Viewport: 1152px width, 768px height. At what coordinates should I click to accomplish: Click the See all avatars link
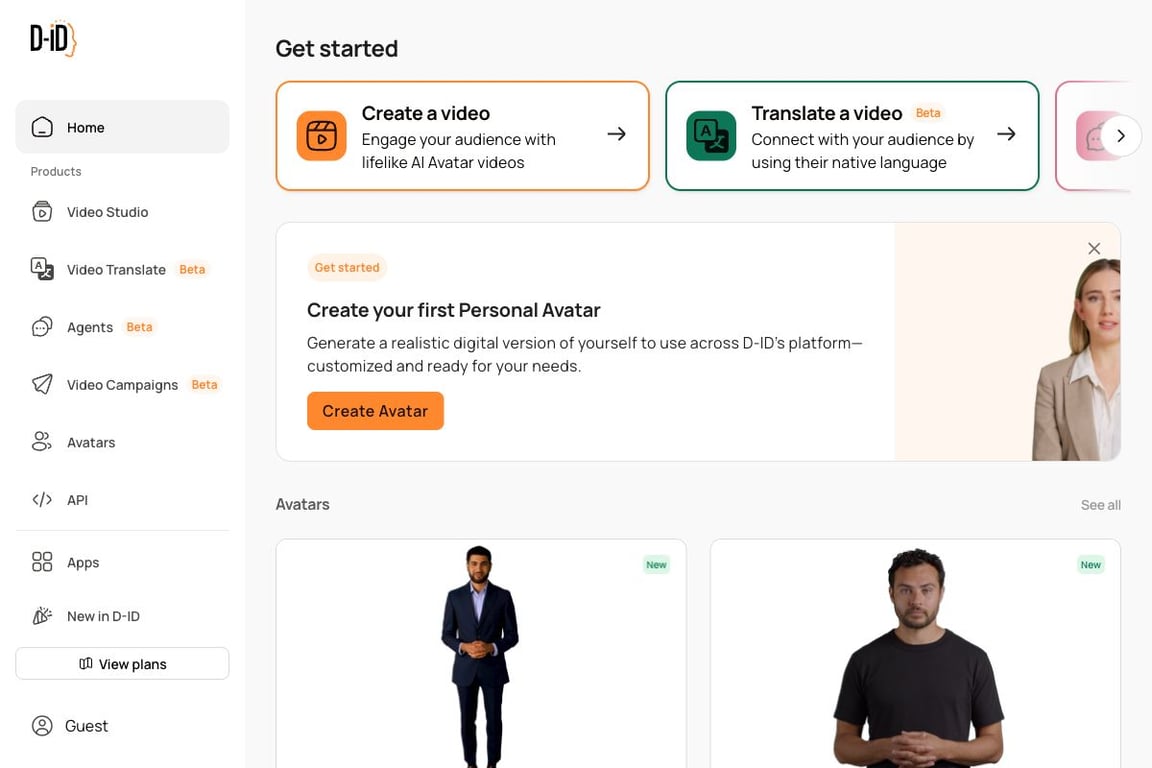pos(1100,505)
